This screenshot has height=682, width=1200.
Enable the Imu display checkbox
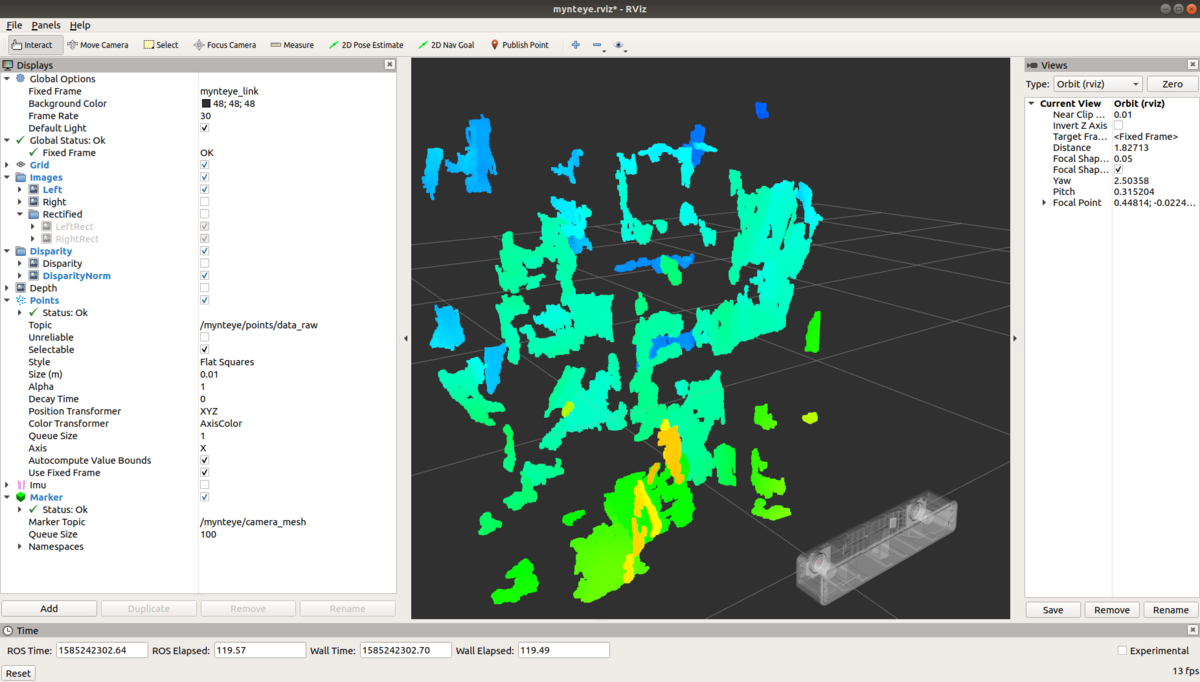point(205,485)
